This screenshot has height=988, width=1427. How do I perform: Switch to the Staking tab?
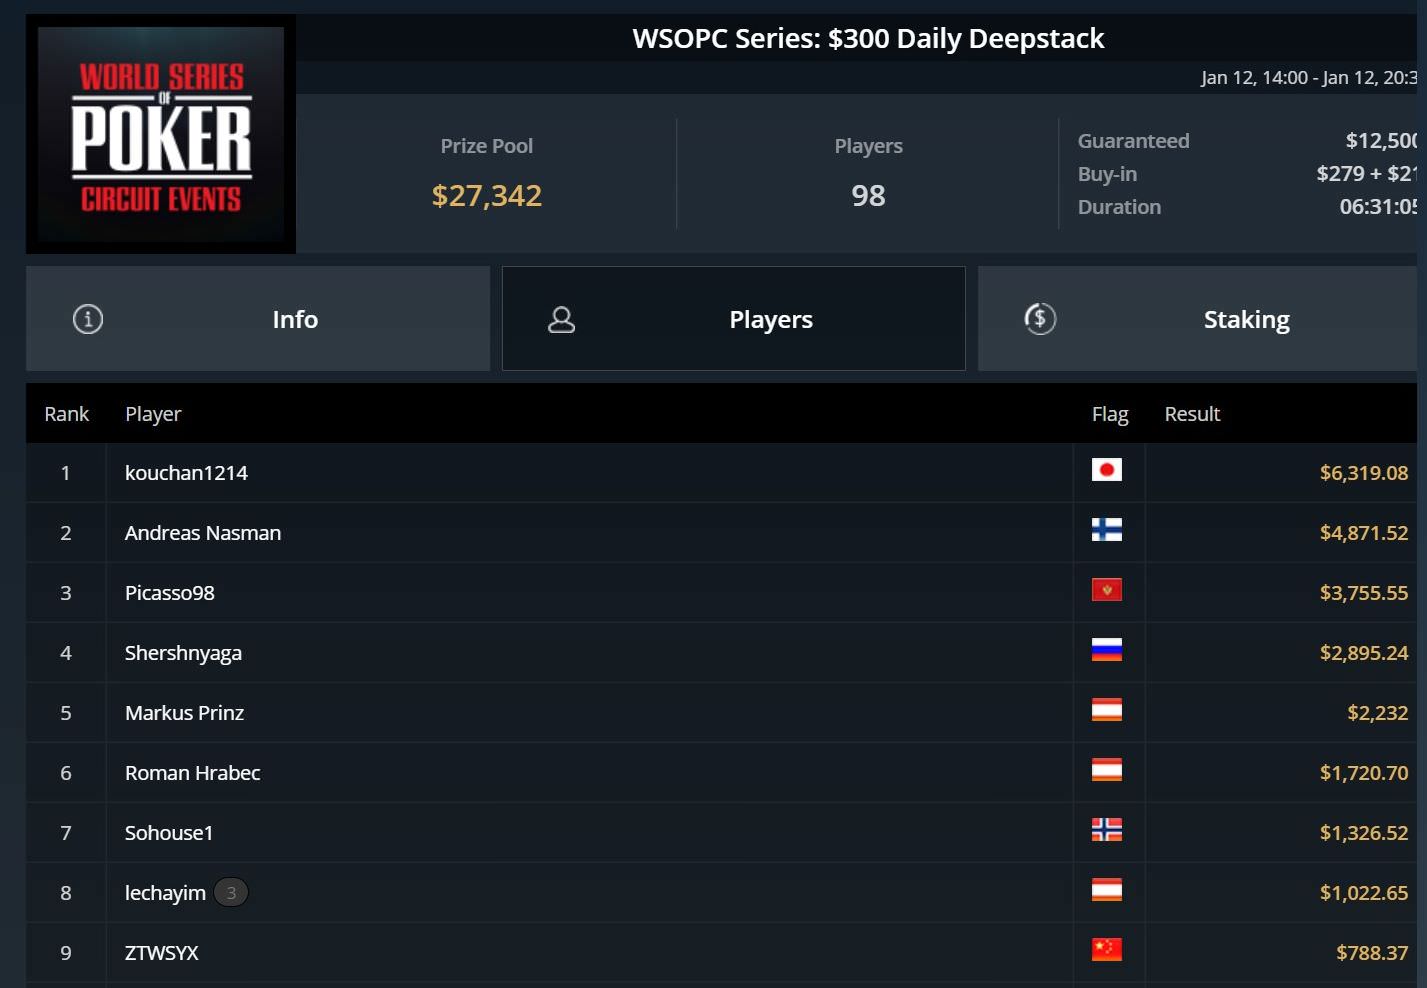1198,319
